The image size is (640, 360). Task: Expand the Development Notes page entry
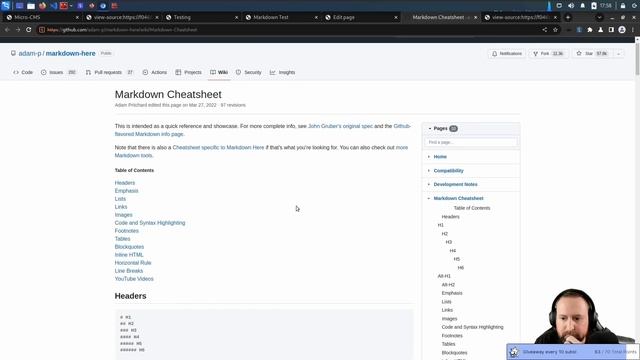point(429,184)
